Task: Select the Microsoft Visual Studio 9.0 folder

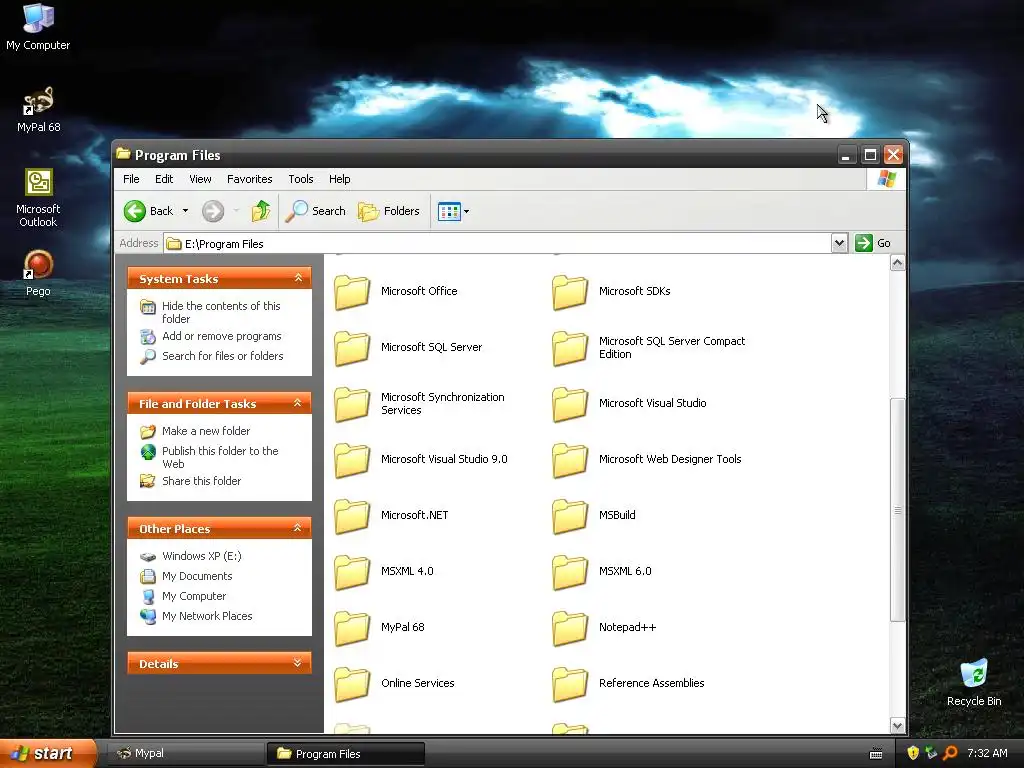Action: click(x=352, y=460)
